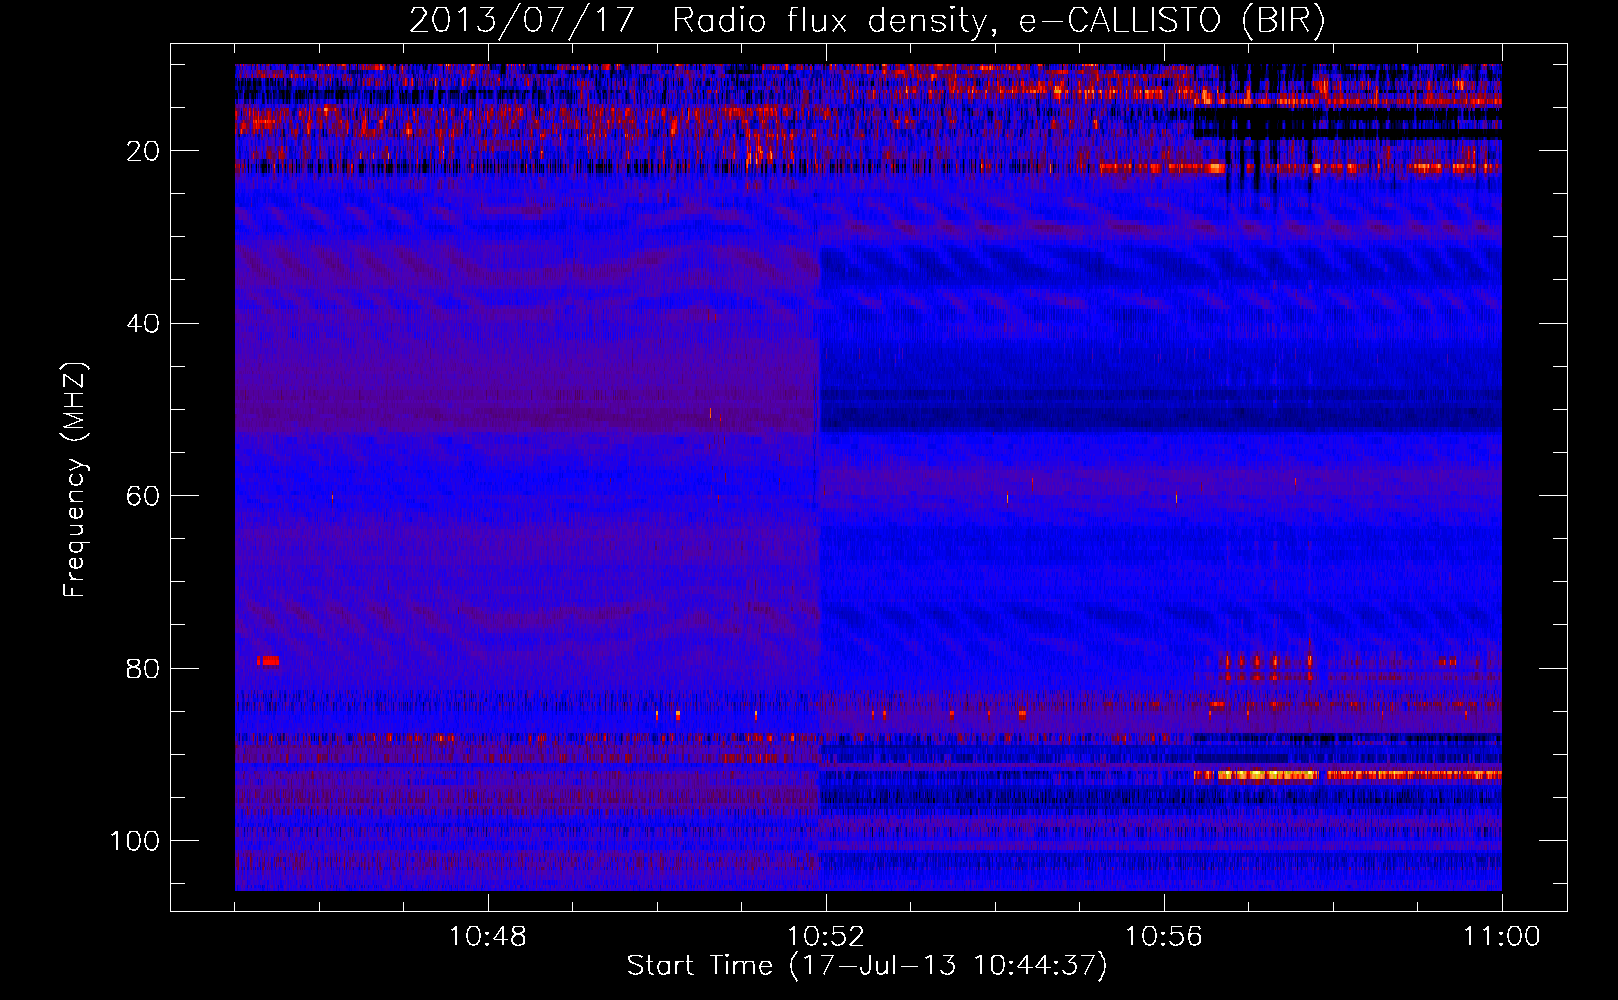Viewport: 1618px width, 1000px height.
Task: Click the time tick label "11:00"
Action: pos(1501,937)
